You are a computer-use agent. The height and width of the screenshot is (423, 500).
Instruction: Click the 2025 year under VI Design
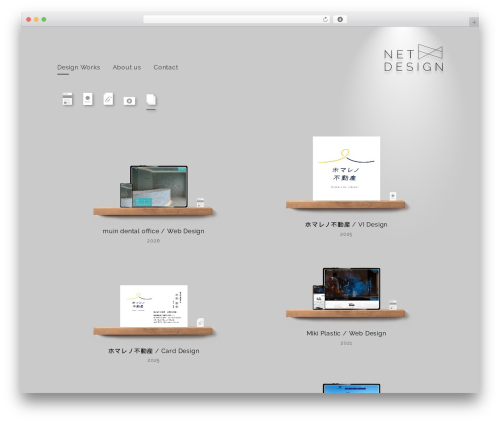[x=346, y=234]
